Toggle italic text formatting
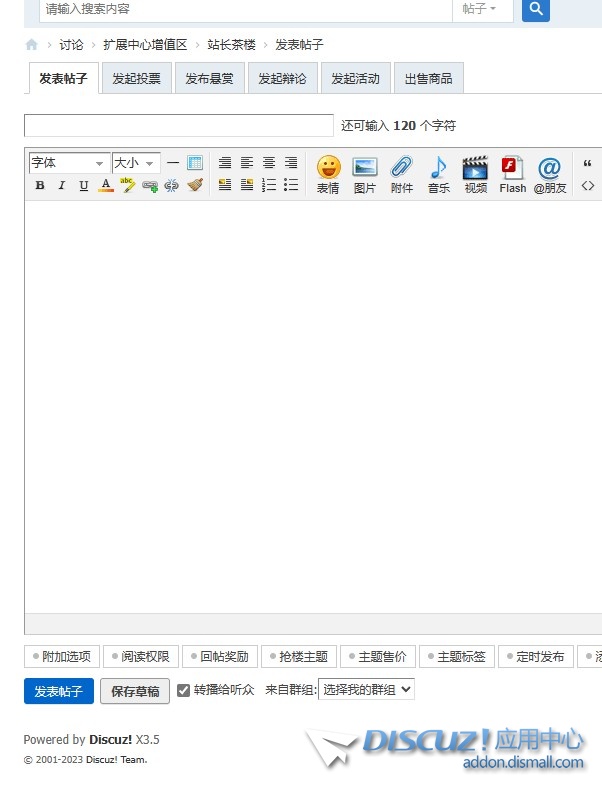 point(61,185)
